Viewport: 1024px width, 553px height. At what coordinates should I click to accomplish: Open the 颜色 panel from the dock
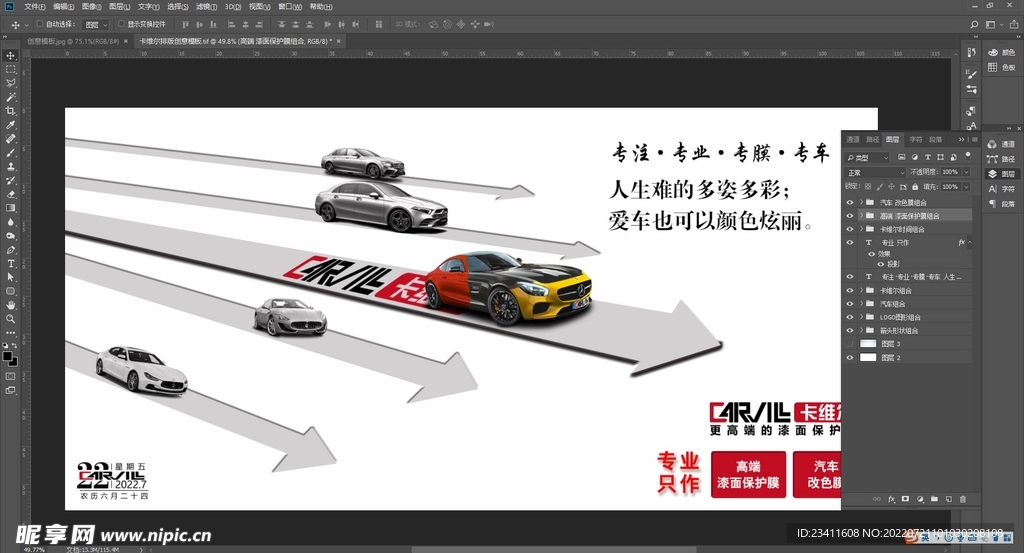click(x=1002, y=52)
